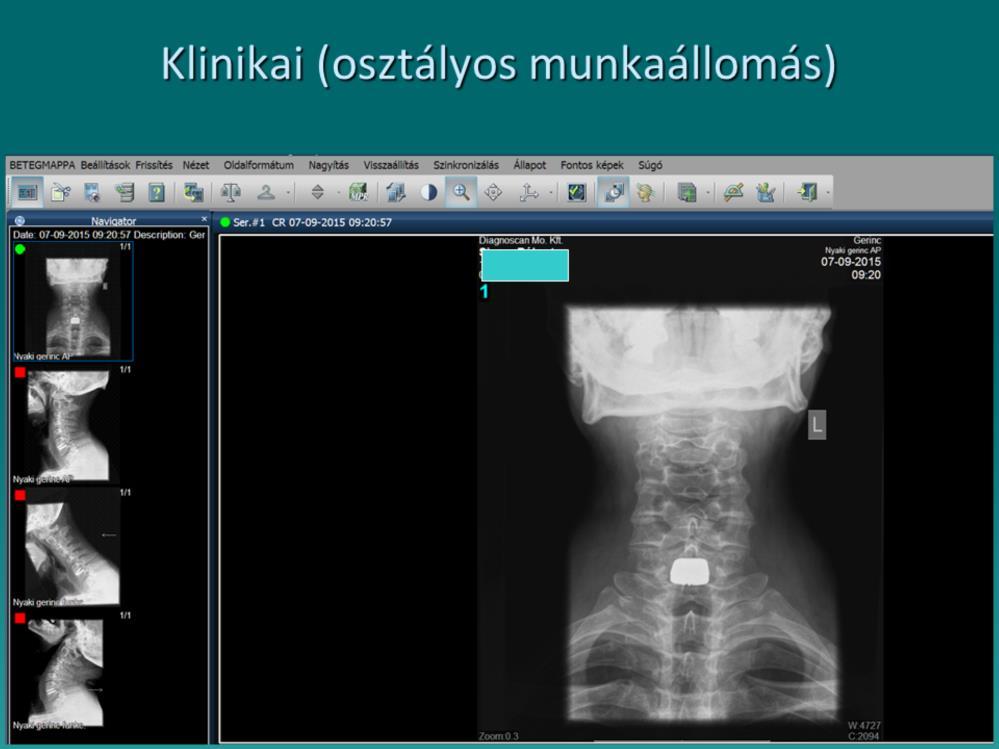Open the Nagyítás menu
This screenshot has width=999, height=749.
pyautogui.click(x=329, y=165)
